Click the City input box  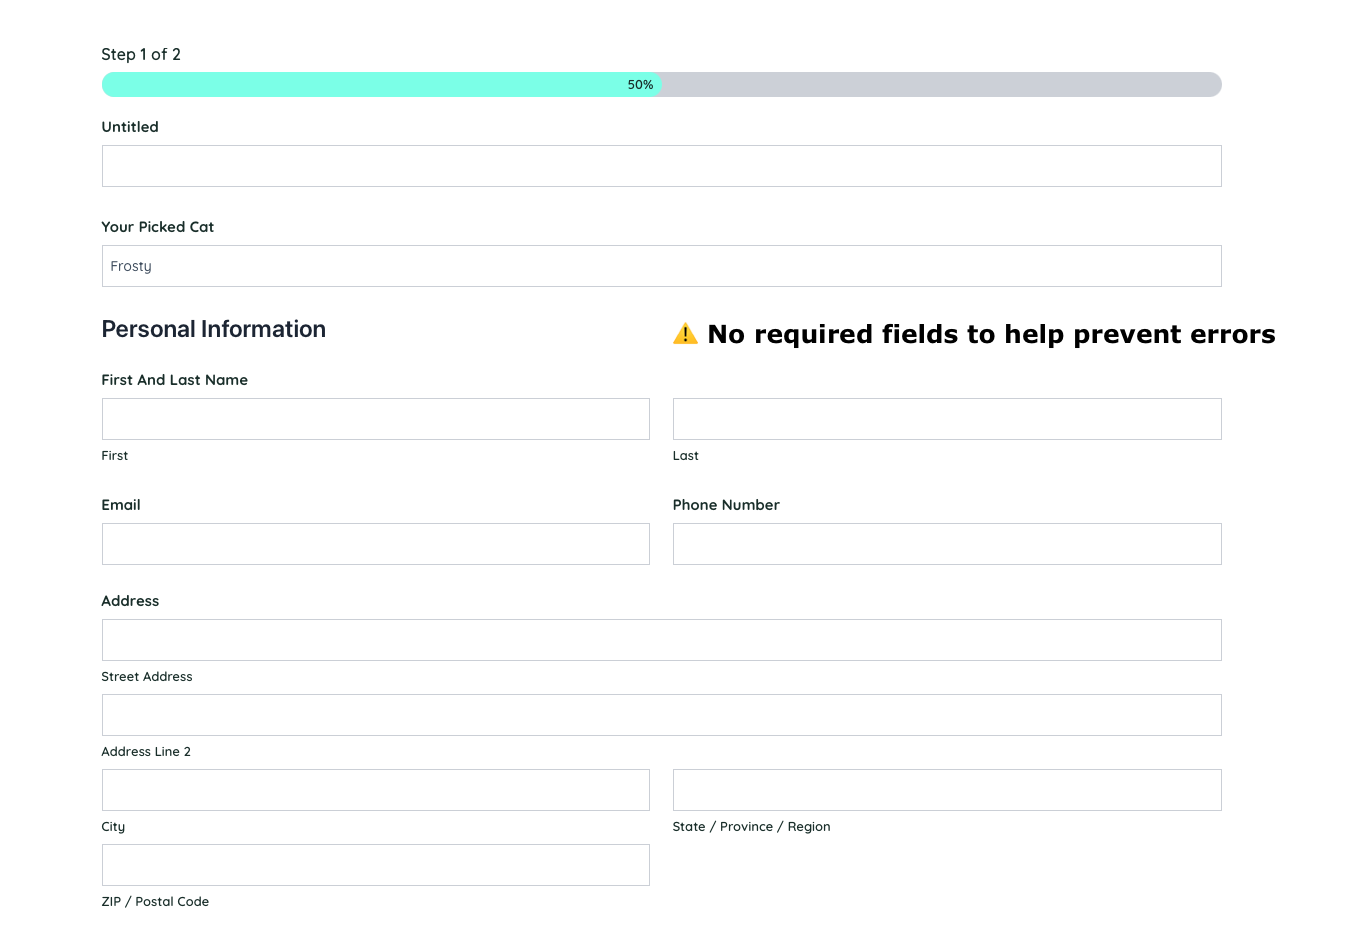(375, 789)
